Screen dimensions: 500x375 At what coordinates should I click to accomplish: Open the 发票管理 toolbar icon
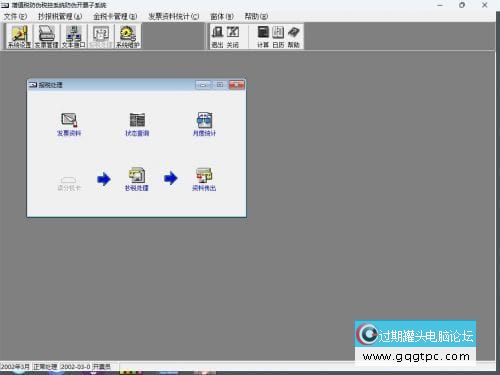click(x=47, y=36)
